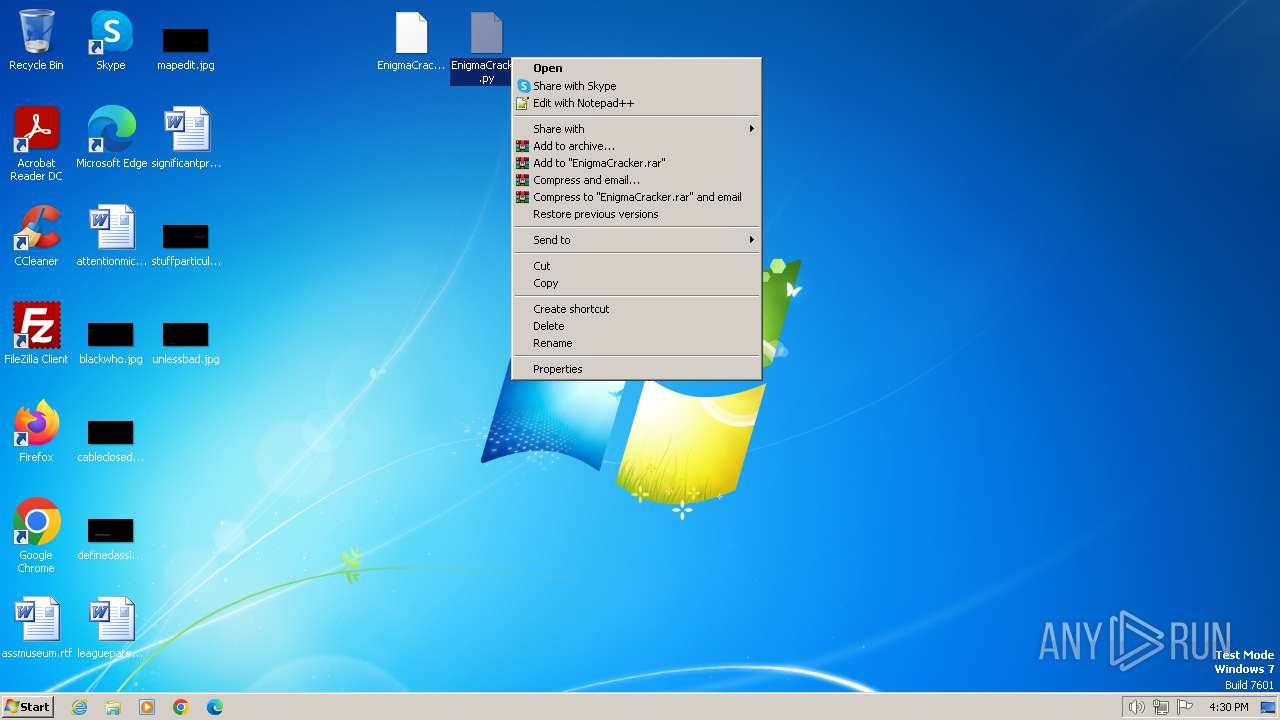Image resolution: width=1280 pixels, height=720 pixels.
Task: Choose Add to "EnigmaCracker.rar"
Action: click(637, 163)
